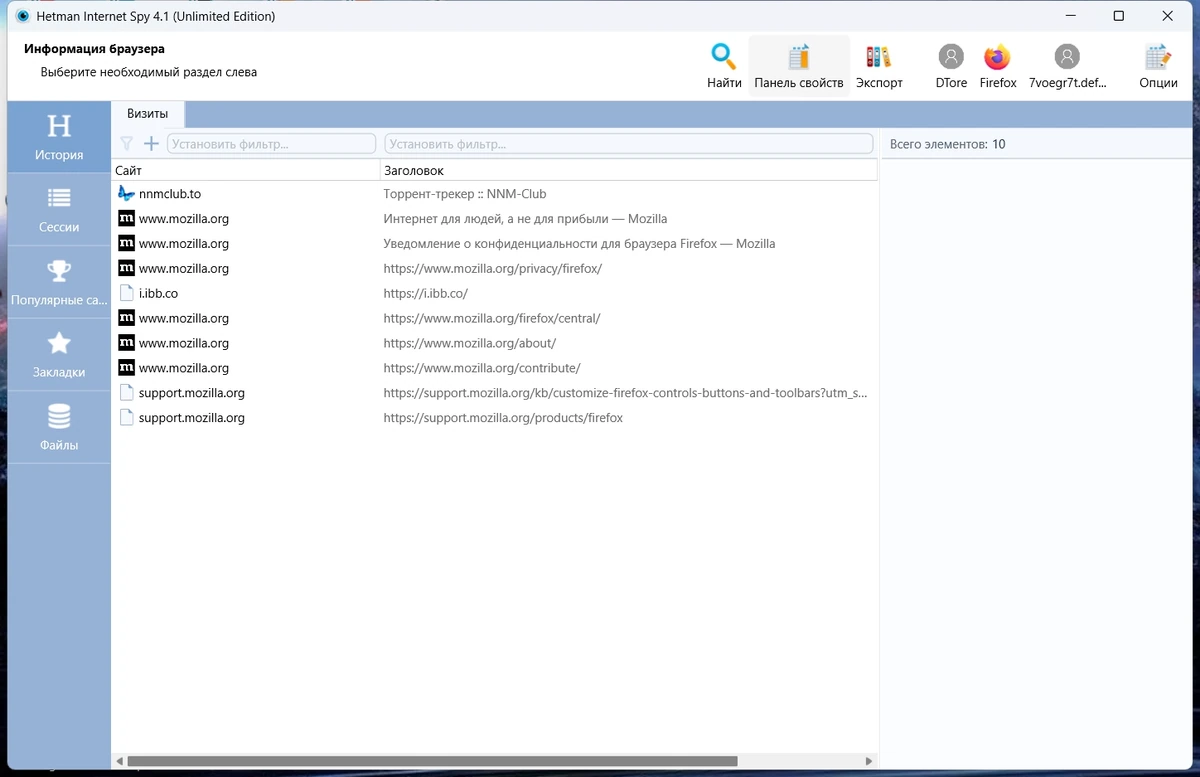
Task: Focus the Заголовок column filter field
Action: click(629, 144)
